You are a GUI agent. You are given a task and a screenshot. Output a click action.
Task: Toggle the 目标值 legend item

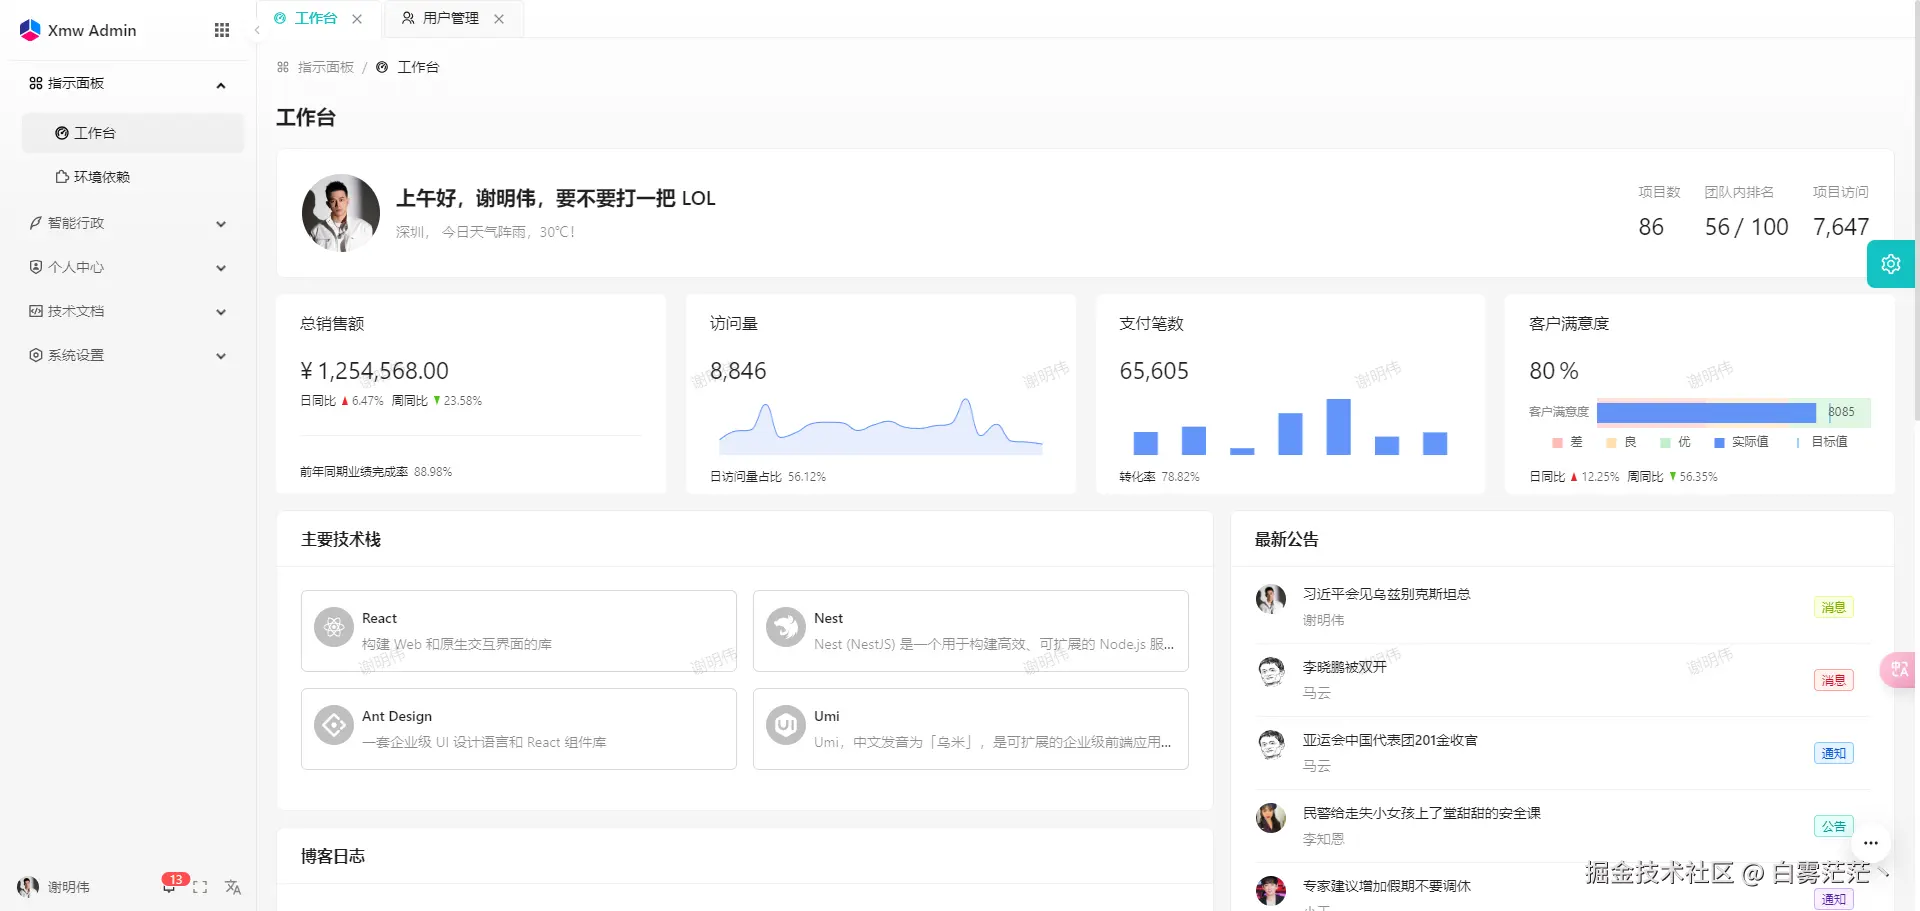pos(1822,442)
